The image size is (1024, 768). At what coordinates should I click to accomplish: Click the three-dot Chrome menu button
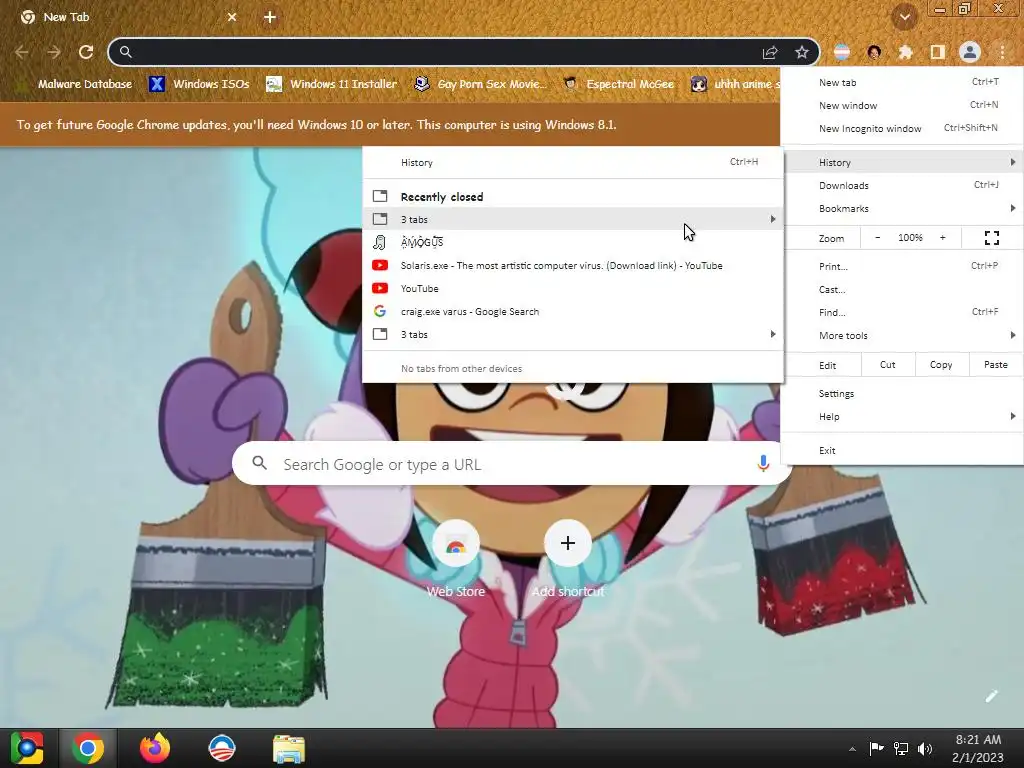click(x=1002, y=52)
